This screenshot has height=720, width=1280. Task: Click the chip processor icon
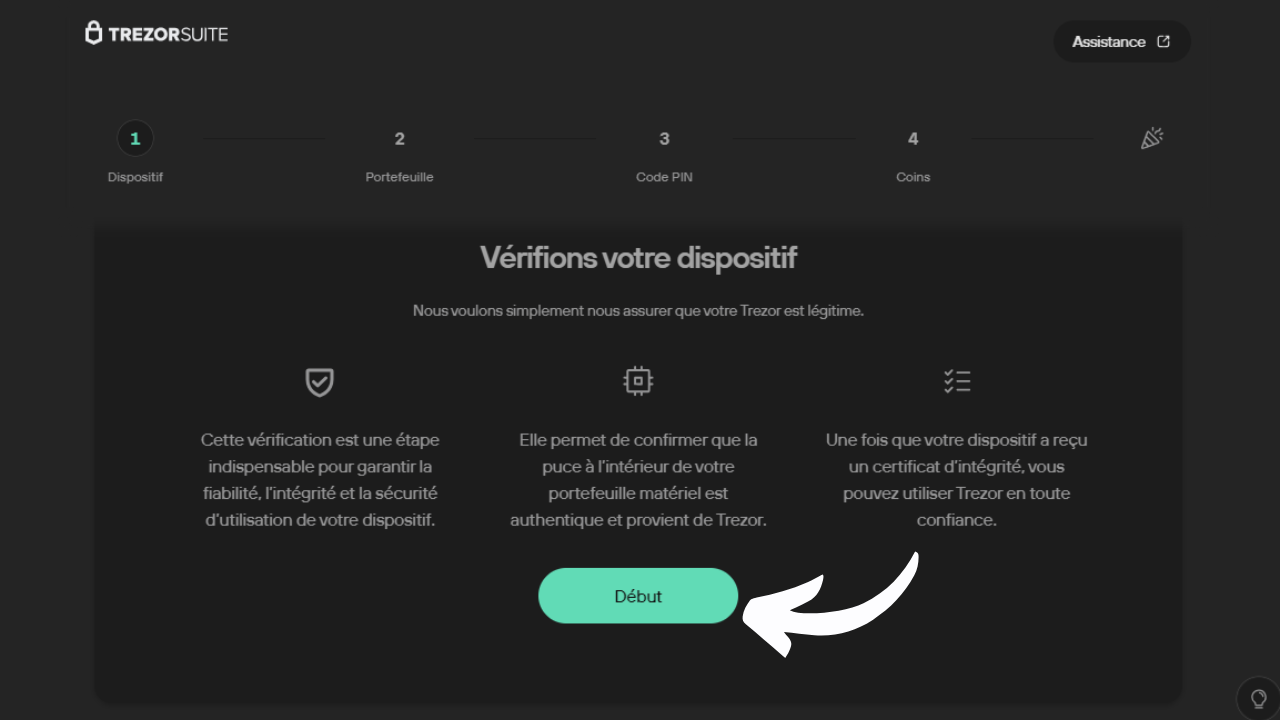[638, 381]
